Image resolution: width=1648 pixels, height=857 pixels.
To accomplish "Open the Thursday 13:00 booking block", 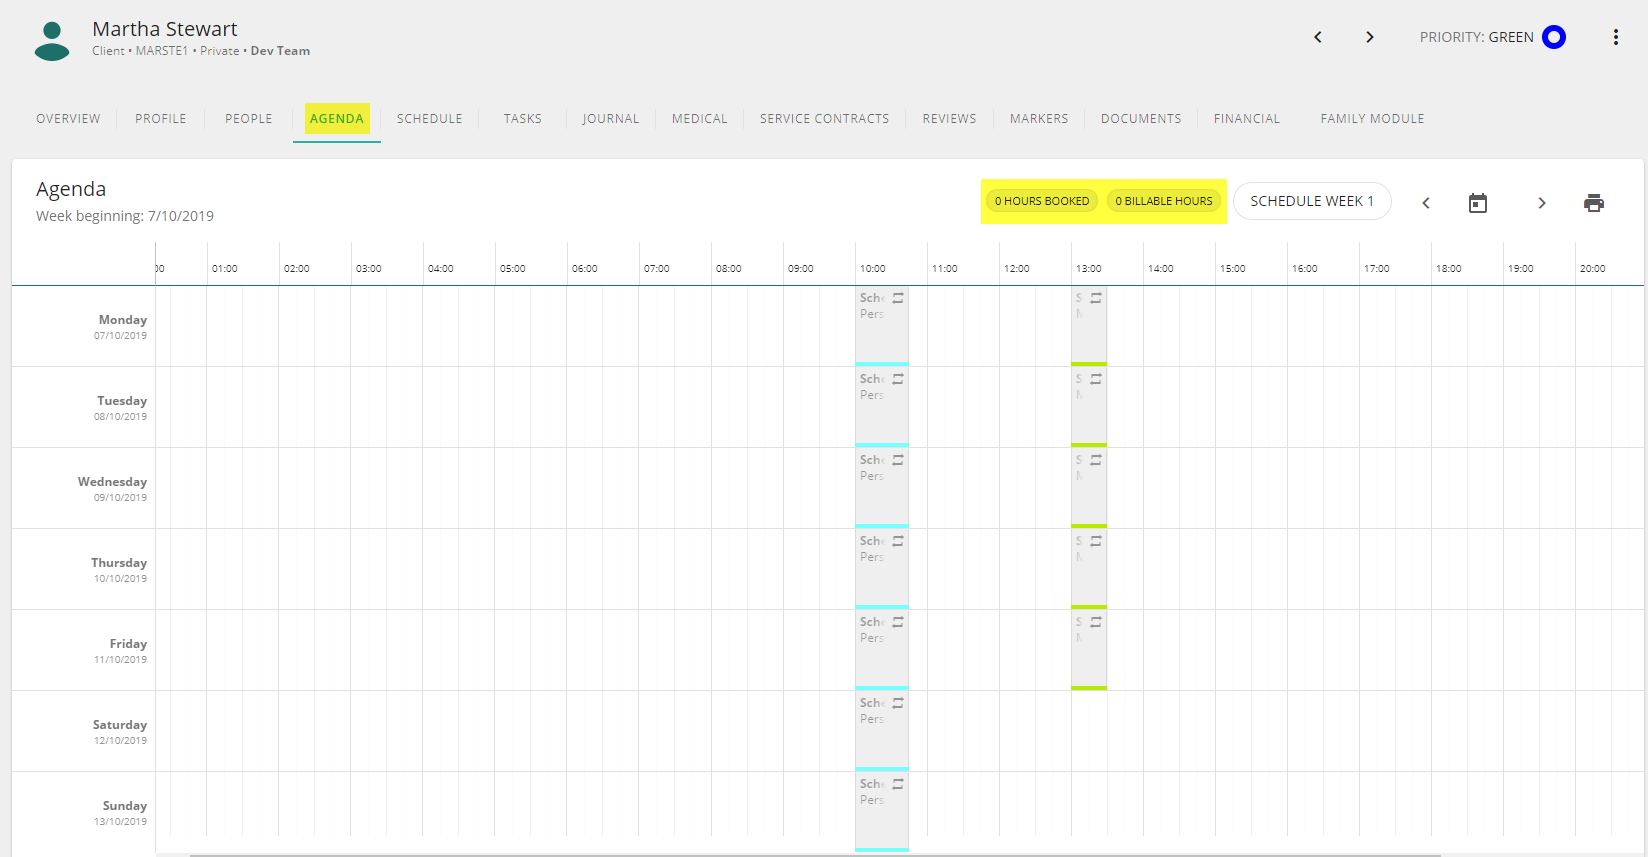I will (x=1089, y=569).
